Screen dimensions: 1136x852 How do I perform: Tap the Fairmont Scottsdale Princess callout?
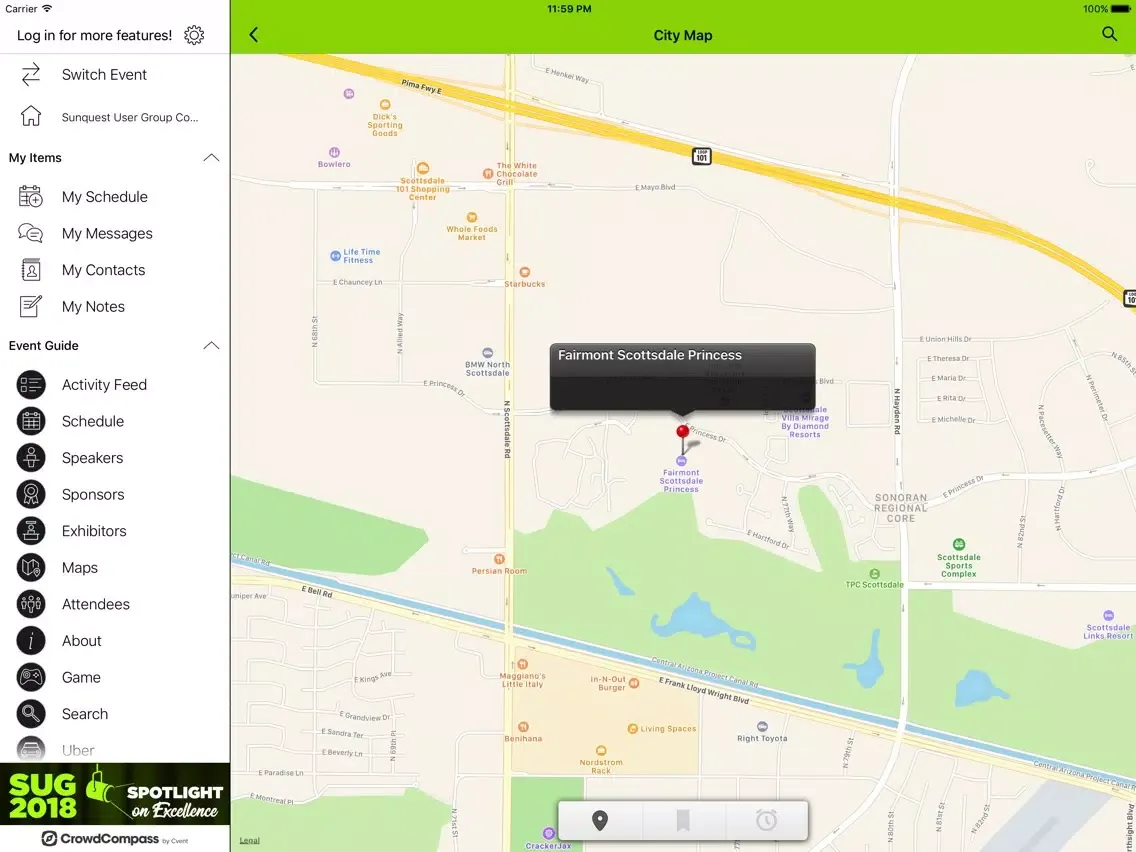coord(682,377)
